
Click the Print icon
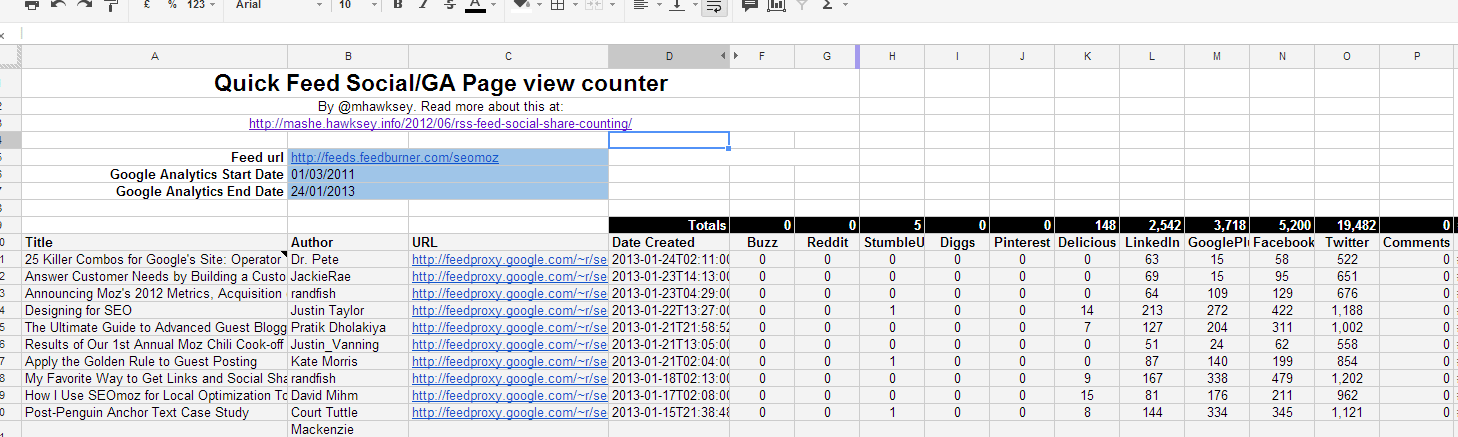pos(31,5)
